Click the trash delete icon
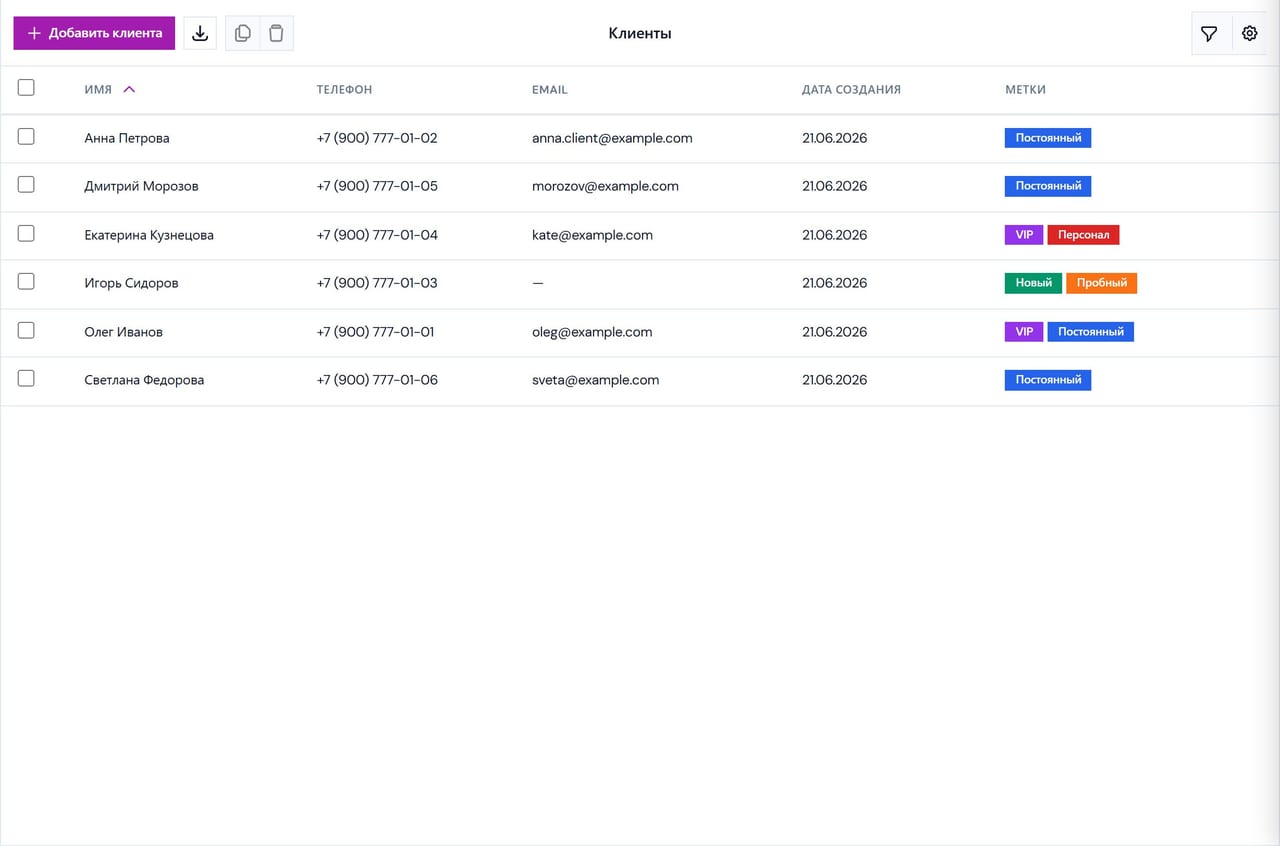The height and width of the screenshot is (846, 1280). click(276, 33)
